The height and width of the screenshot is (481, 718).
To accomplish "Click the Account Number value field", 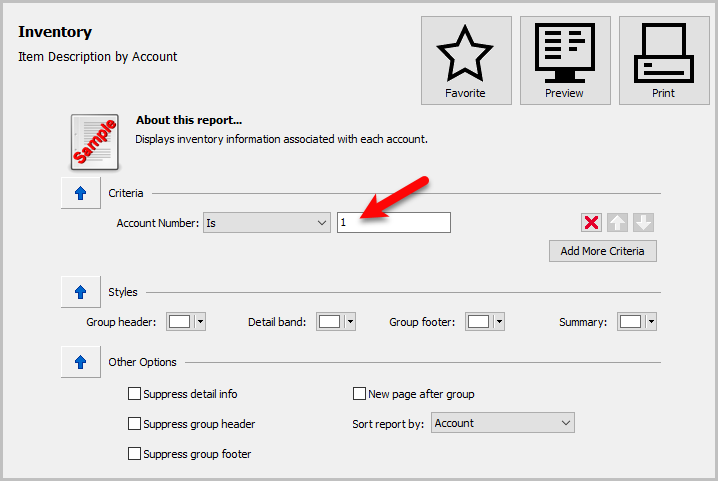I will pos(394,223).
